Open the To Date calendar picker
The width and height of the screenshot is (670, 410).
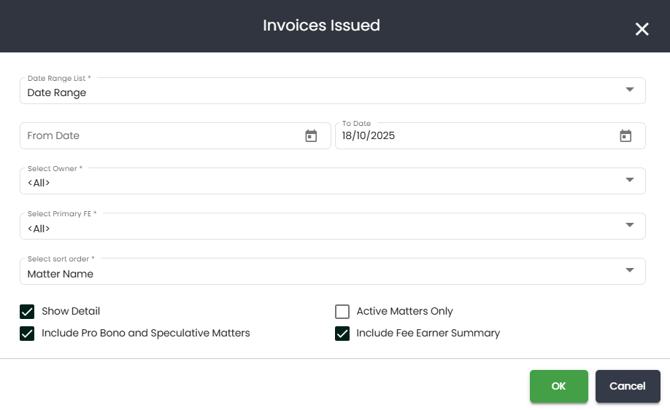tap(625, 136)
